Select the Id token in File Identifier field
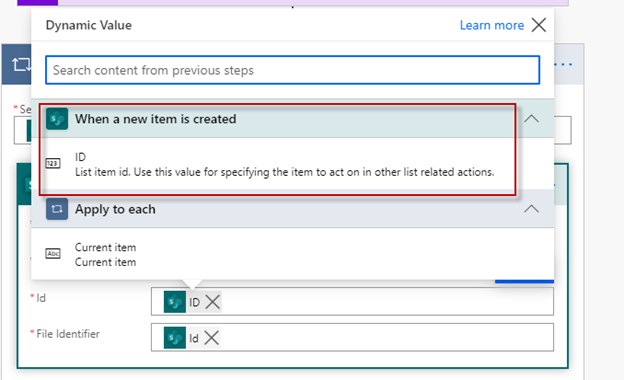Screen dimensions: 624x380 (x=193, y=339)
